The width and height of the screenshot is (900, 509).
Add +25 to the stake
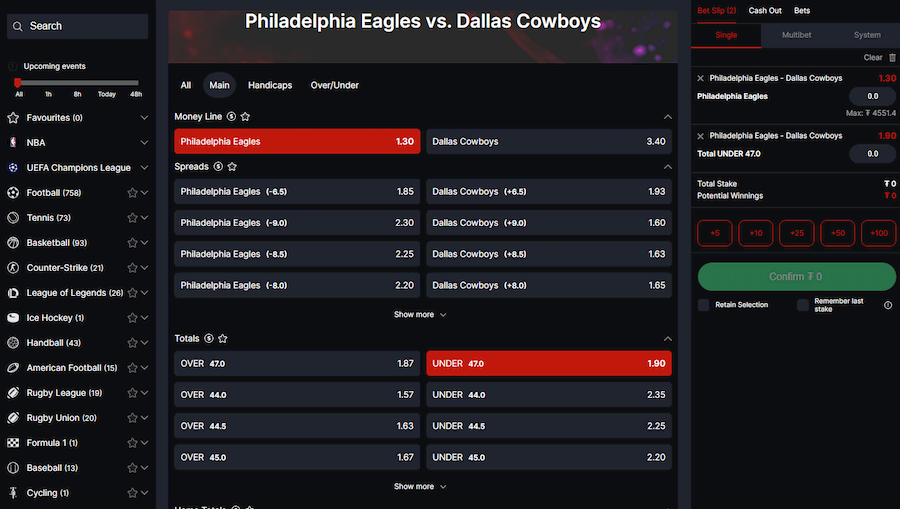click(797, 233)
